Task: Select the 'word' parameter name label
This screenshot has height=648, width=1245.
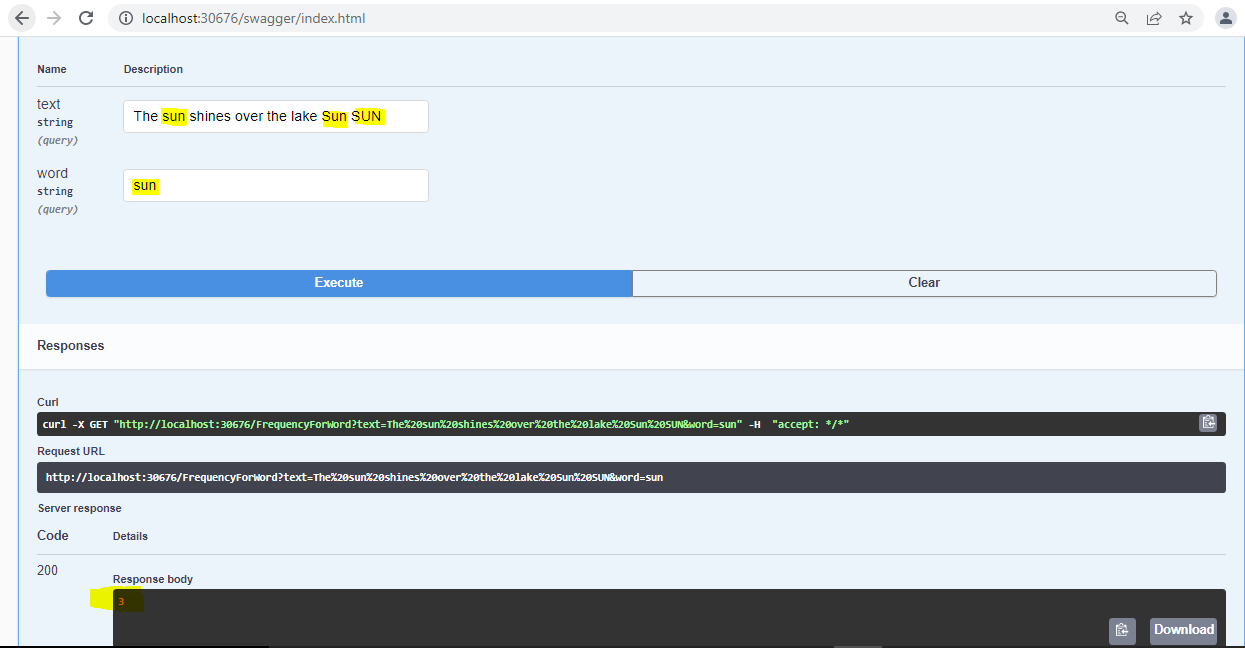Action: 52,173
